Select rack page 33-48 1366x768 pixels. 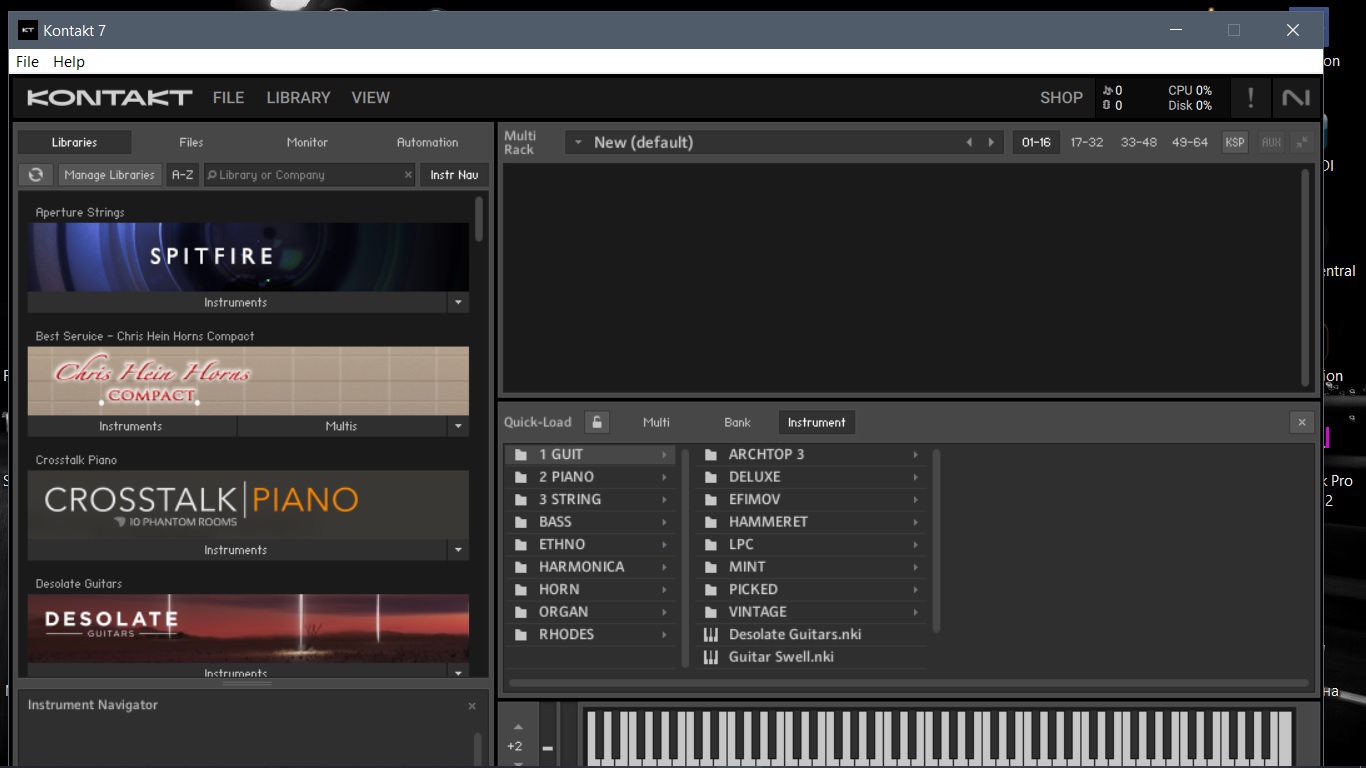(1139, 142)
